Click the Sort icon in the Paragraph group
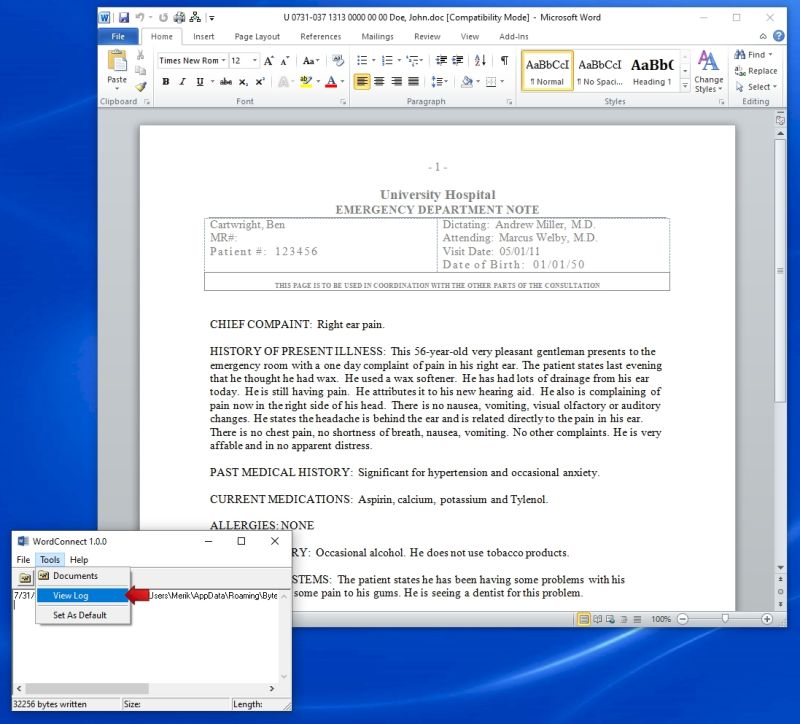This screenshot has width=800, height=724. (481, 61)
